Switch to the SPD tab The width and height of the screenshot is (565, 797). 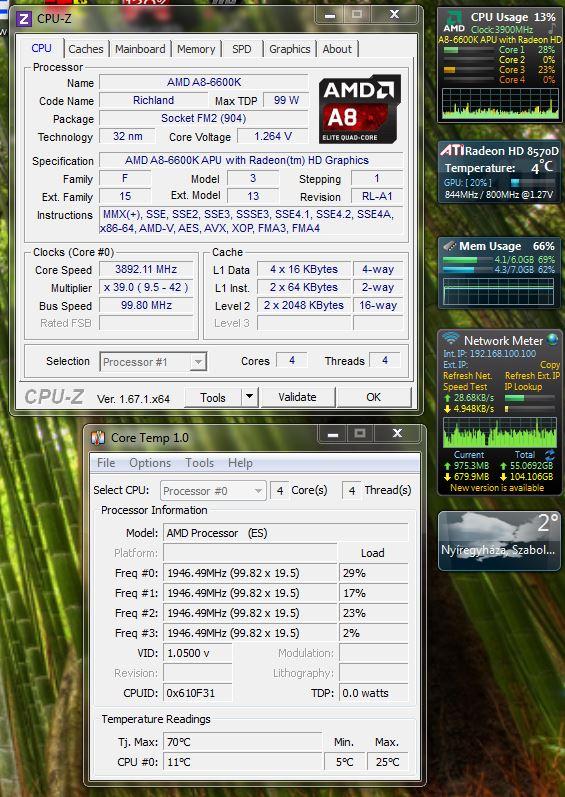[x=242, y=49]
